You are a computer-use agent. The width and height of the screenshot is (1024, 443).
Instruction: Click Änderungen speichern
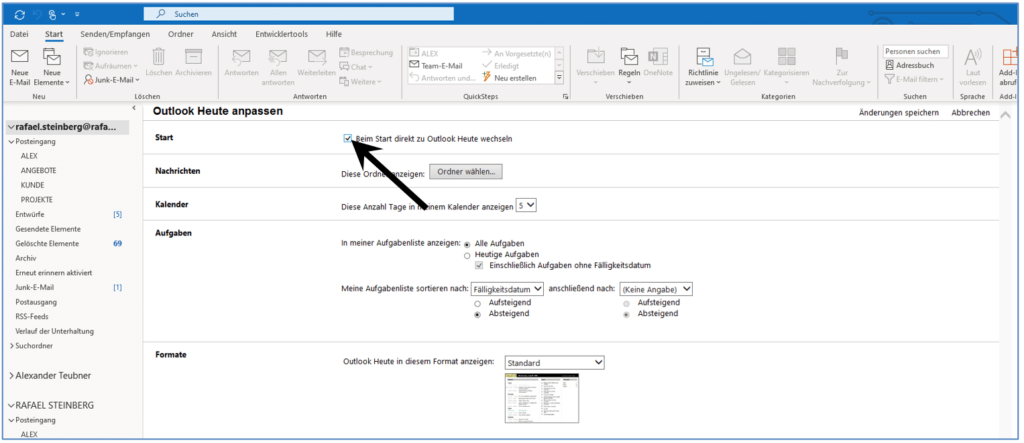point(899,112)
